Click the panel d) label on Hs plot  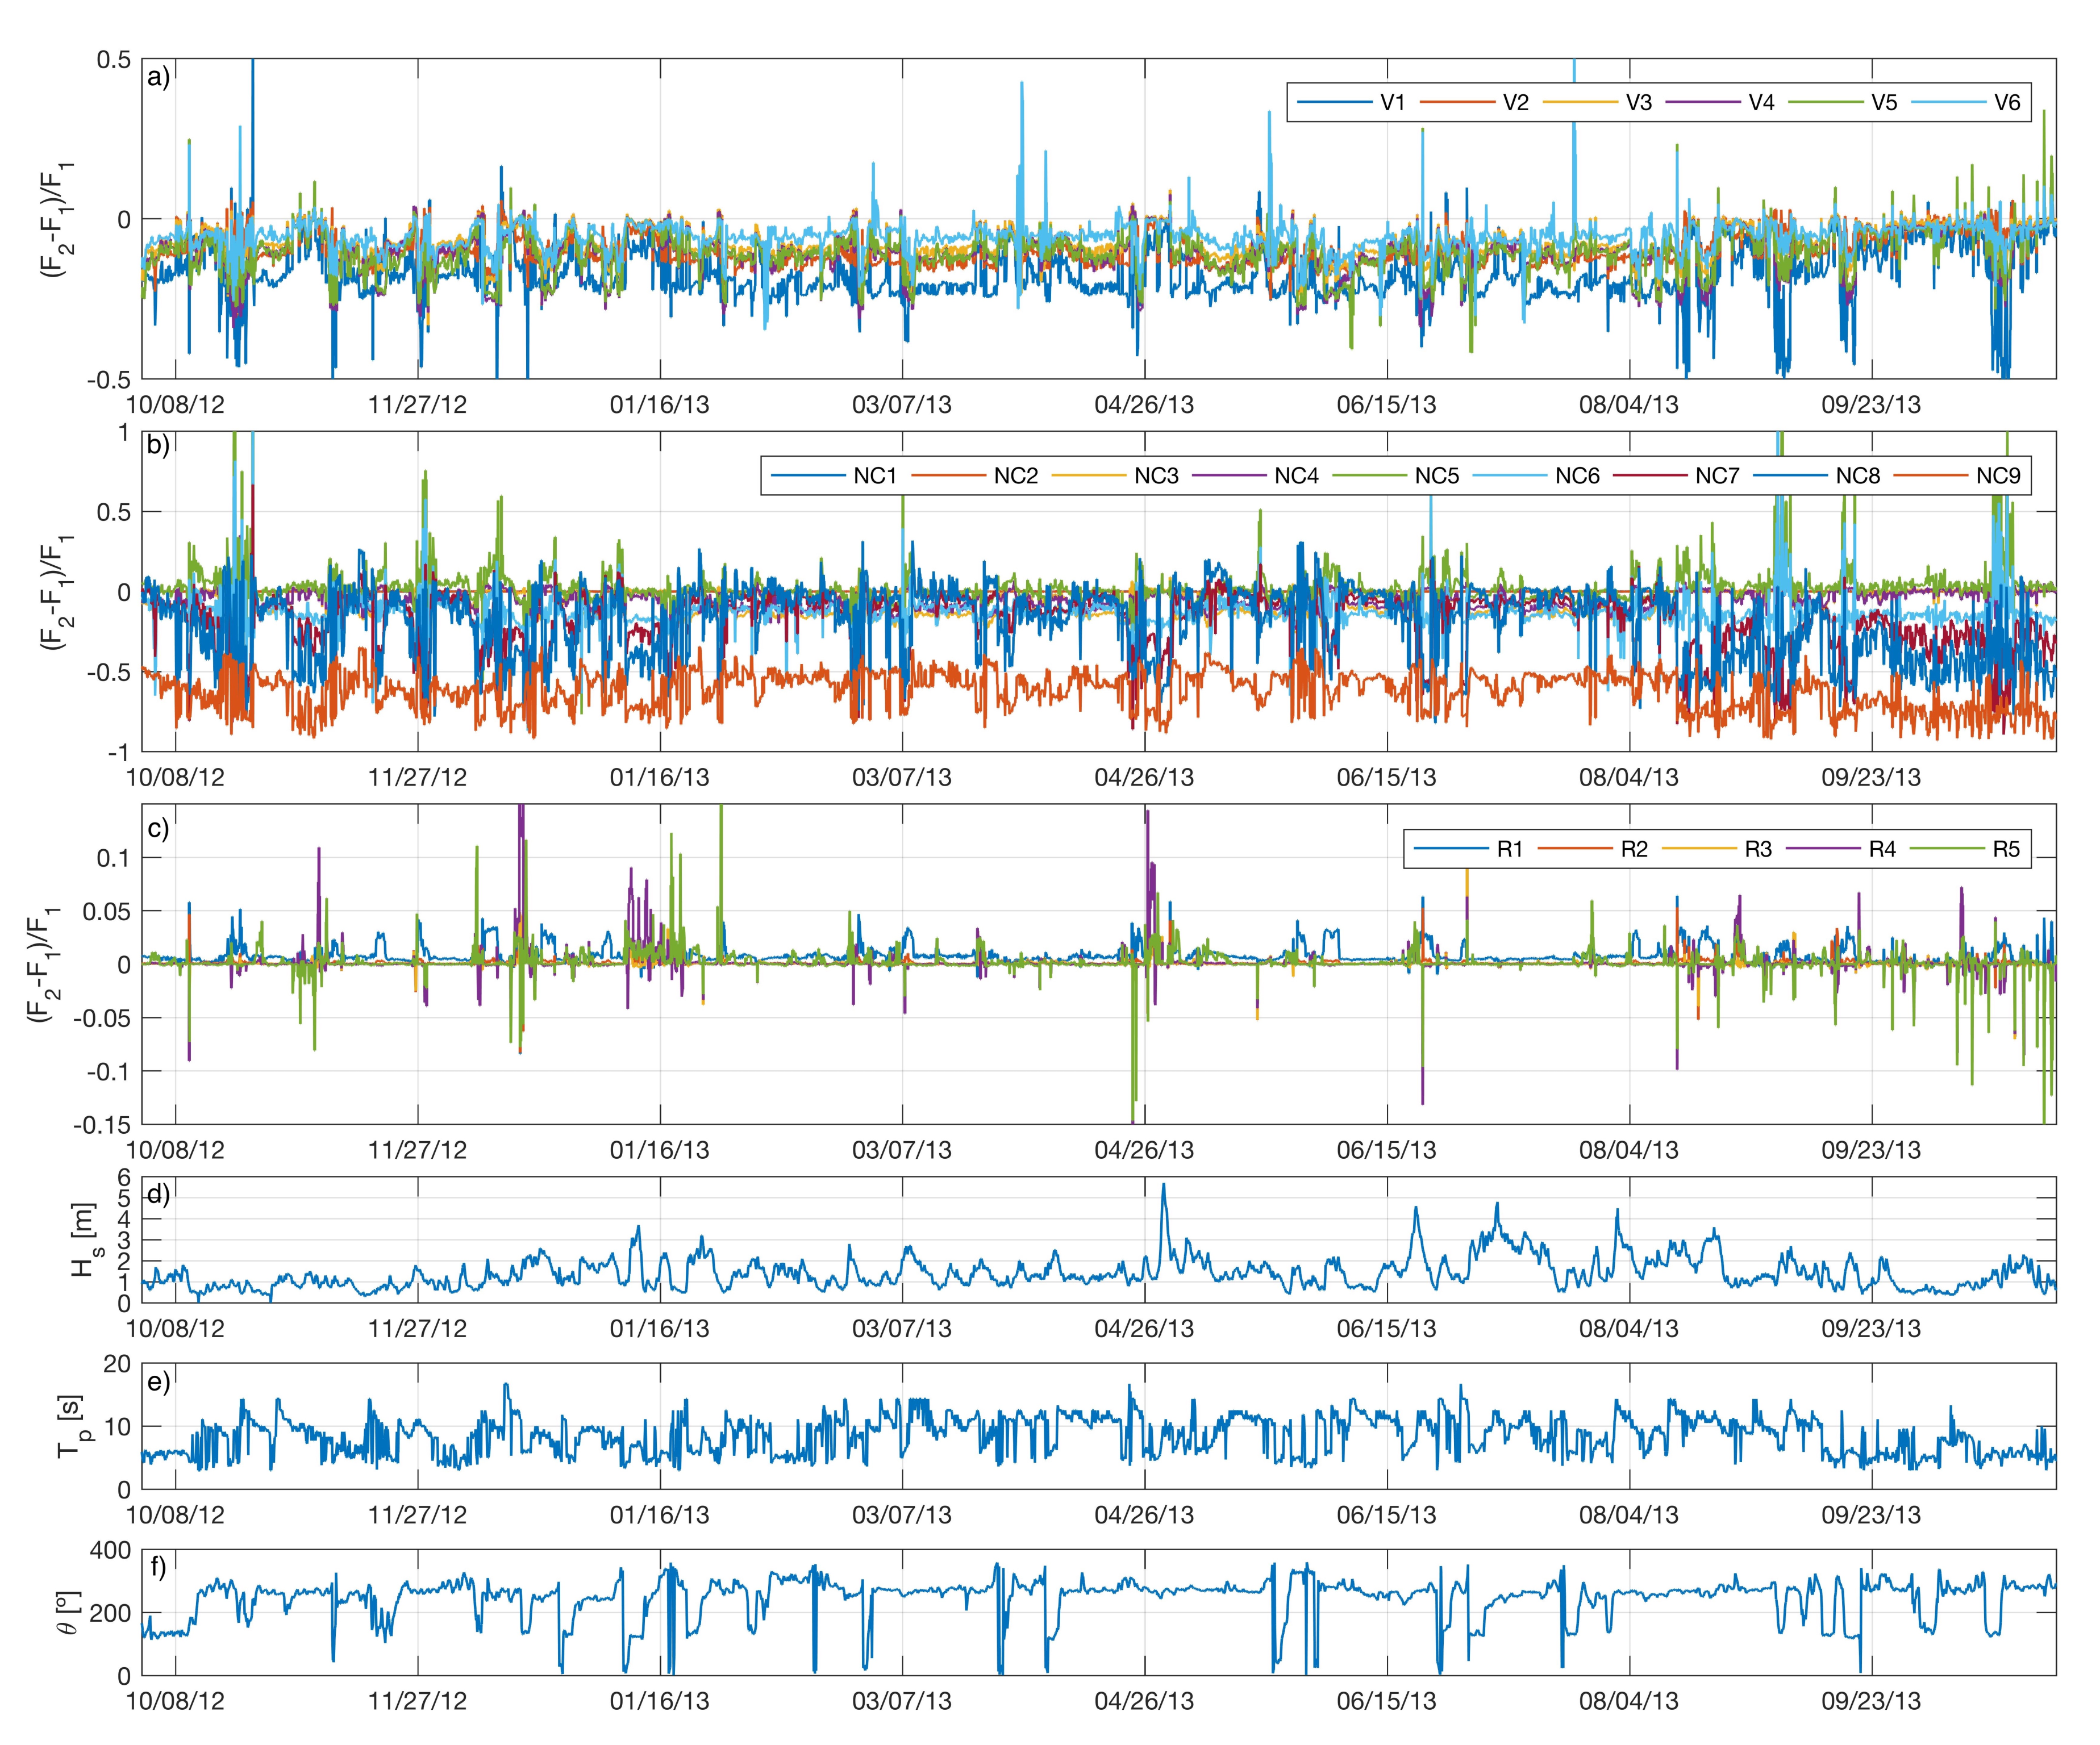tap(159, 1195)
